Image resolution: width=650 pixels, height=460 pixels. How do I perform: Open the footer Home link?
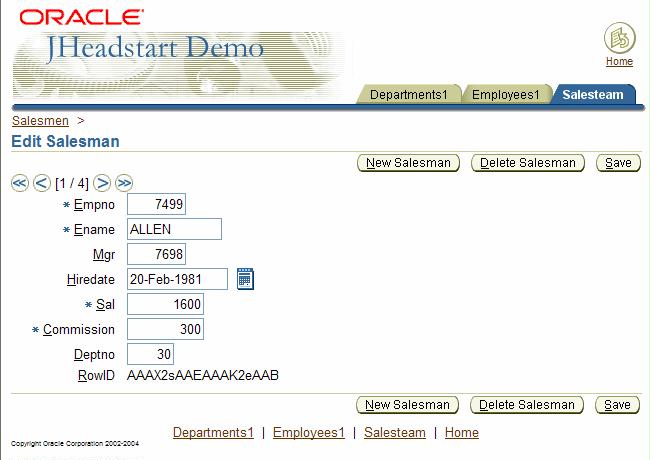461,433
